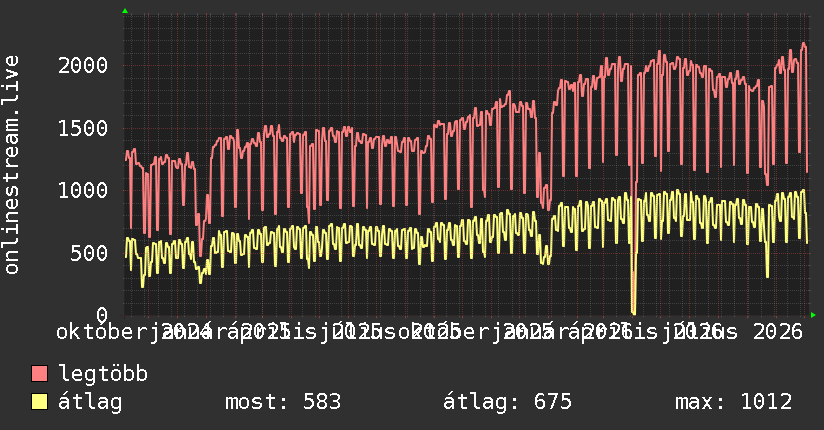This screenshot has width=824, height=430.
Task: Select the átlag legend label beside yellow swatch
Action: coord(90,402)
